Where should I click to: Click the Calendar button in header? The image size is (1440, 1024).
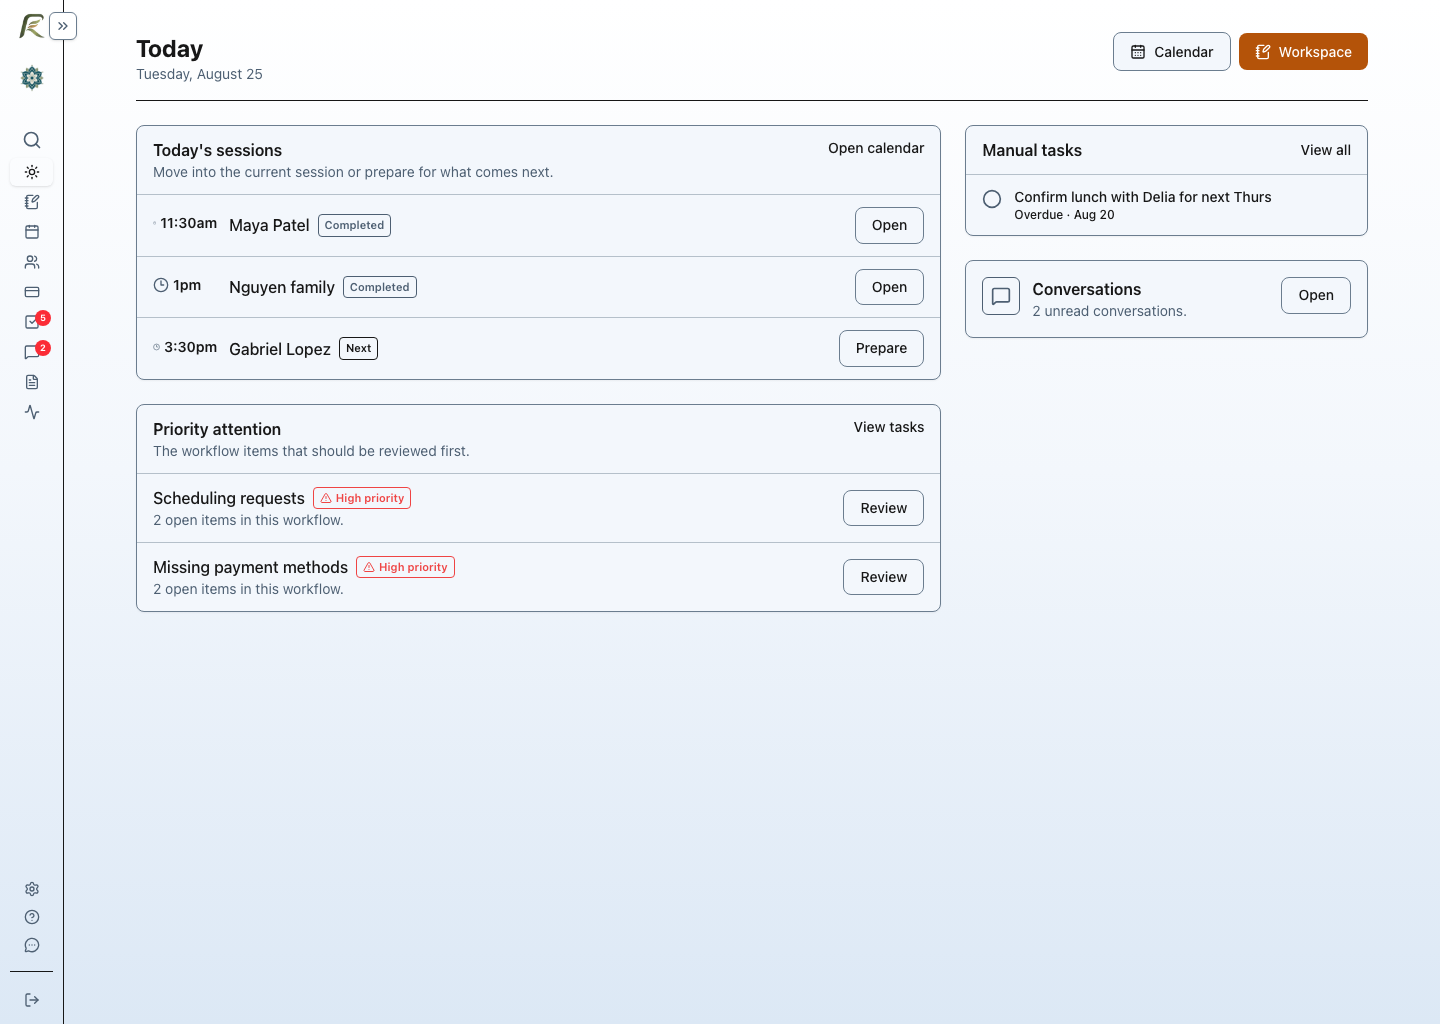1172,52
